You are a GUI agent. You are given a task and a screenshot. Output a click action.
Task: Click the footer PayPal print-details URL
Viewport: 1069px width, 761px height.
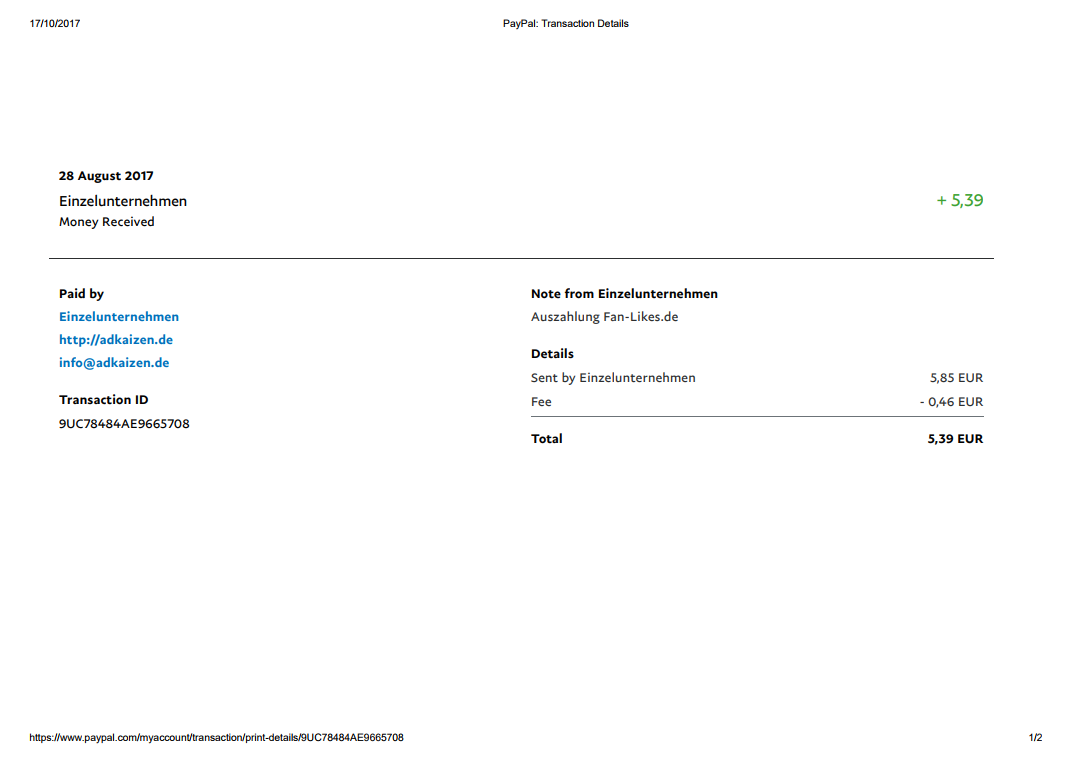(216, 738)
